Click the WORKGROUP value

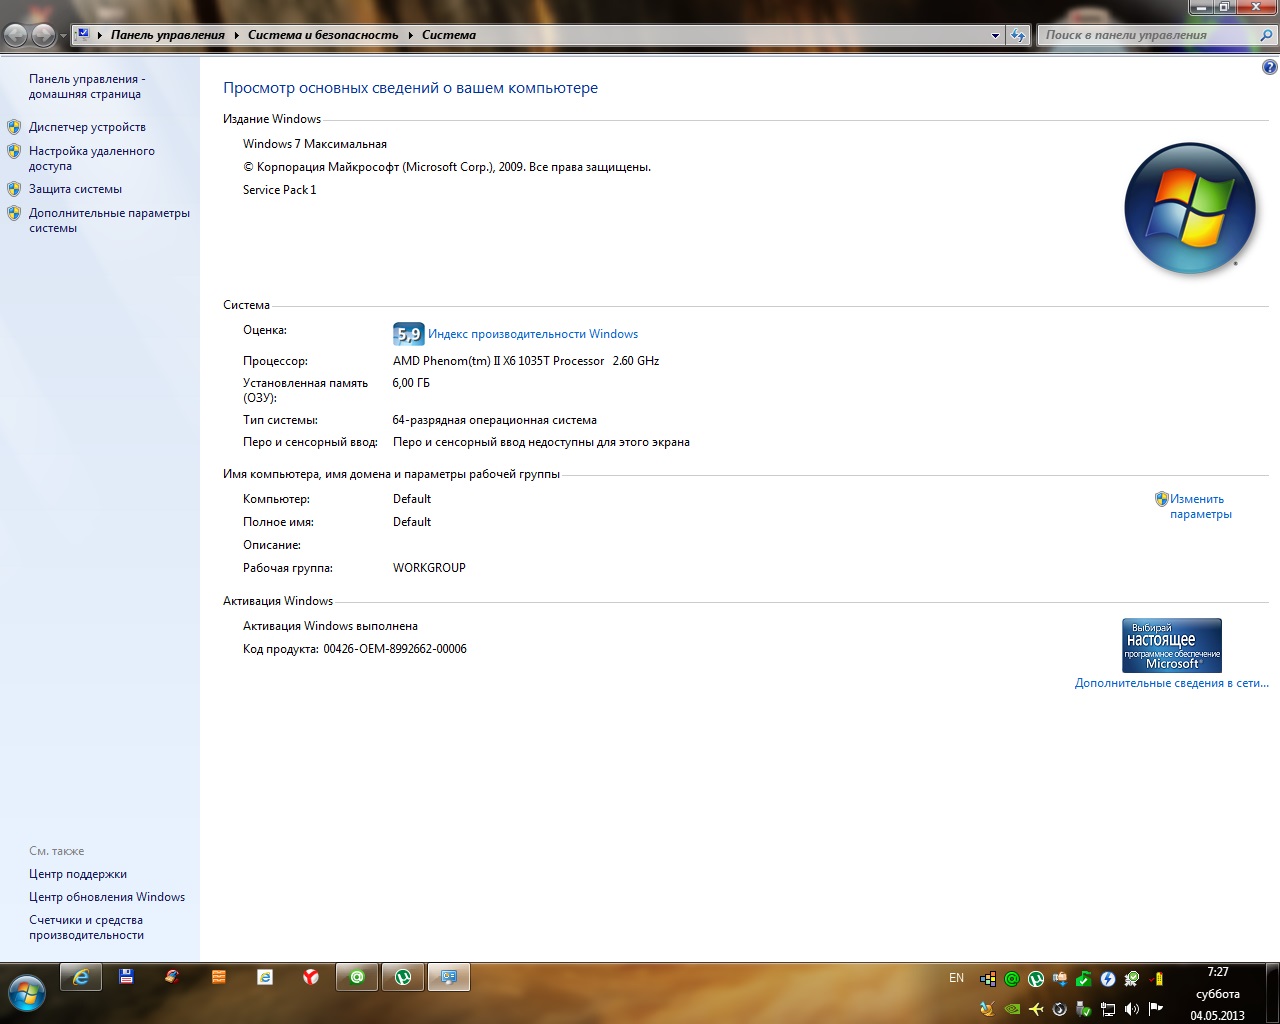tap(429, 568)
